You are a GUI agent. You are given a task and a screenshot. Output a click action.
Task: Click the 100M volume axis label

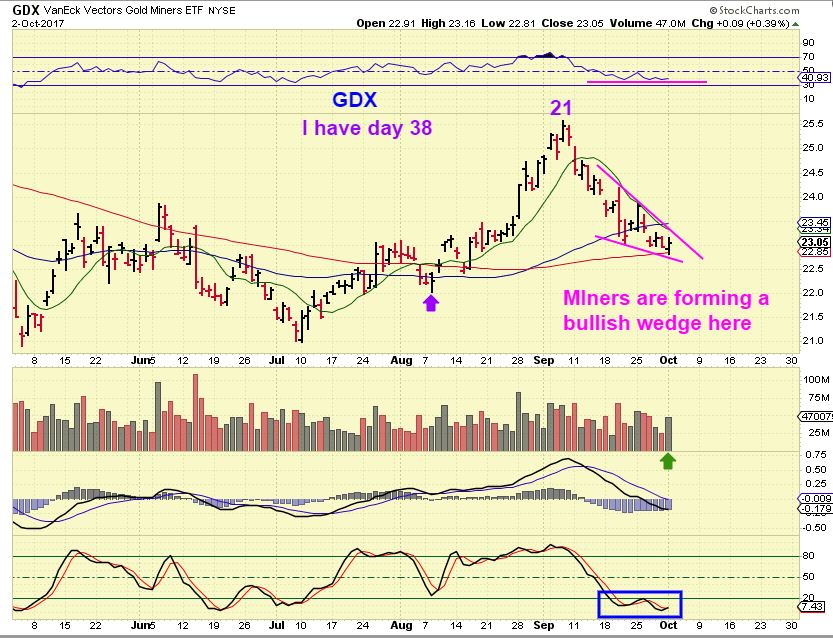(816, 380)
